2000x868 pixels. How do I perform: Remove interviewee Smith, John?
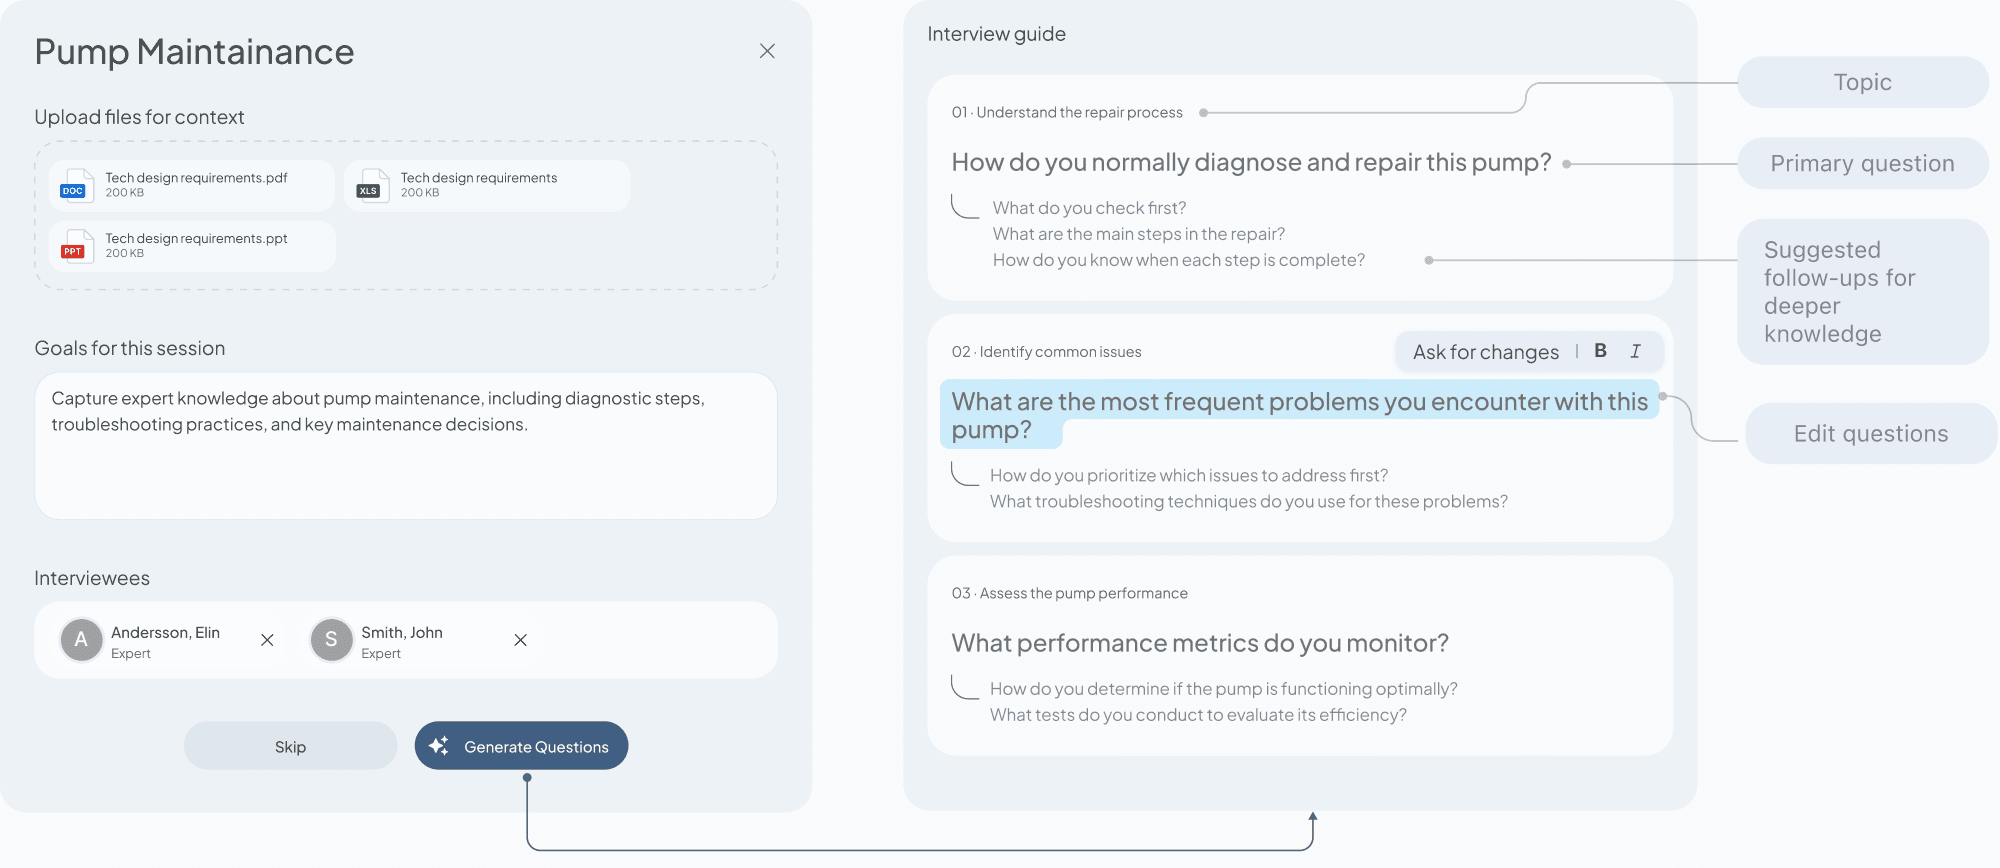coord(520,640)
